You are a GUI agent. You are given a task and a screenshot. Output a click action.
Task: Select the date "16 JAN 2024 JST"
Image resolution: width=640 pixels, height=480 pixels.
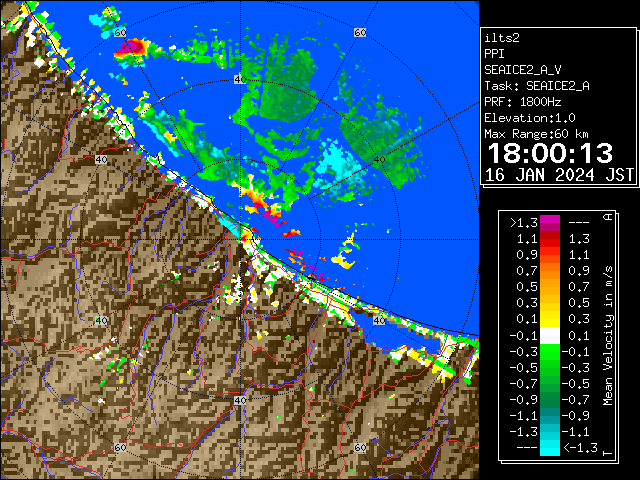click(559, 175)
